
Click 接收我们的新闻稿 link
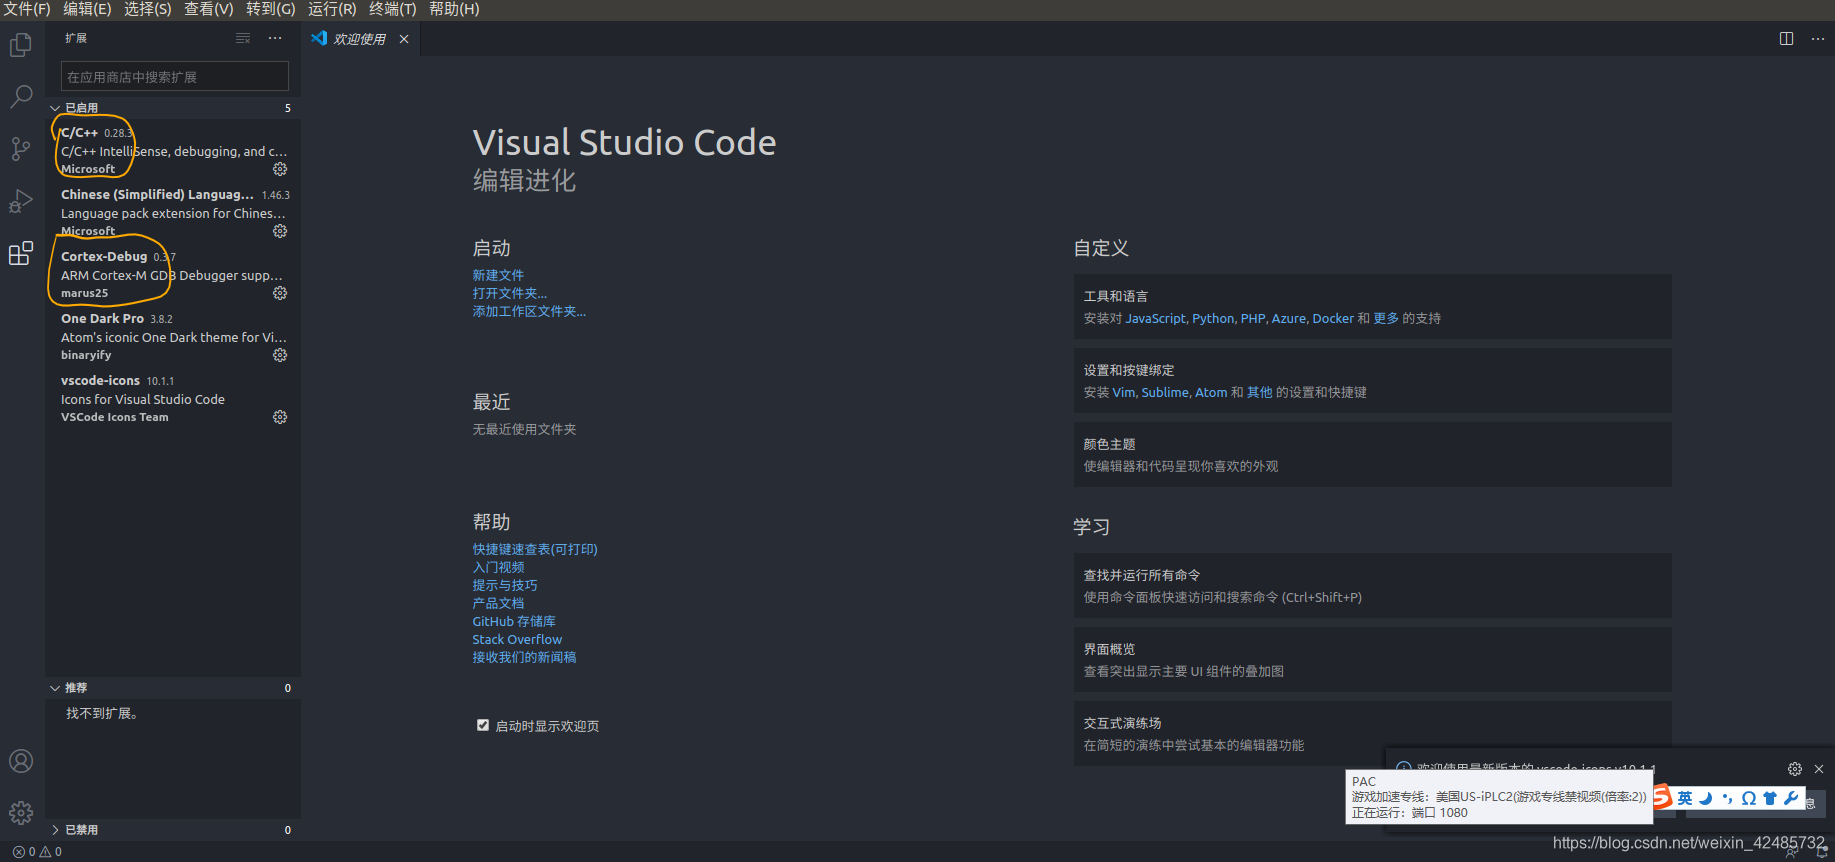pos(524,657)
